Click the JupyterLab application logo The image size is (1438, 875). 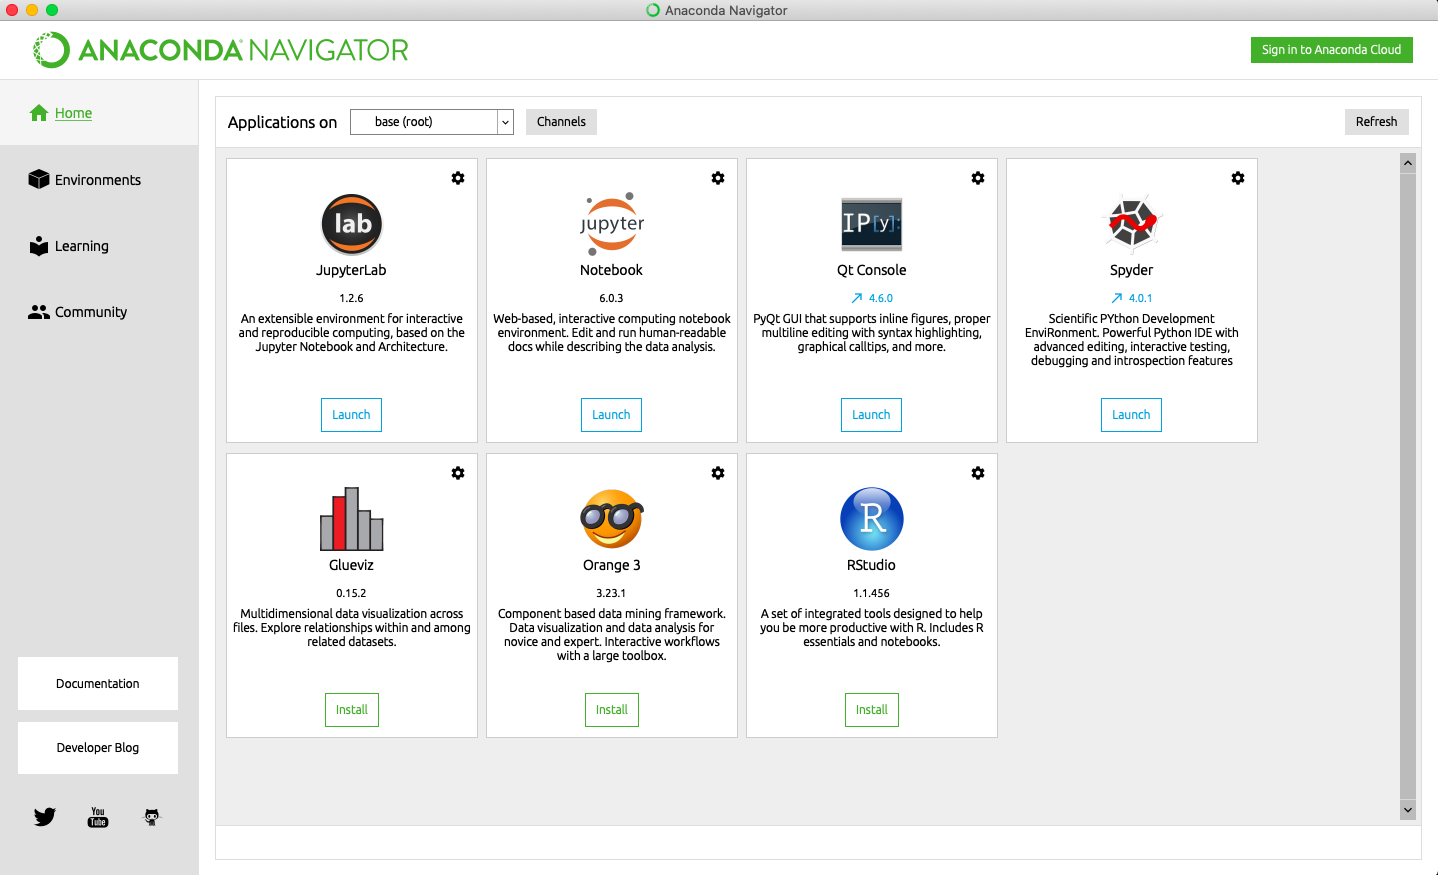[352, 224]
